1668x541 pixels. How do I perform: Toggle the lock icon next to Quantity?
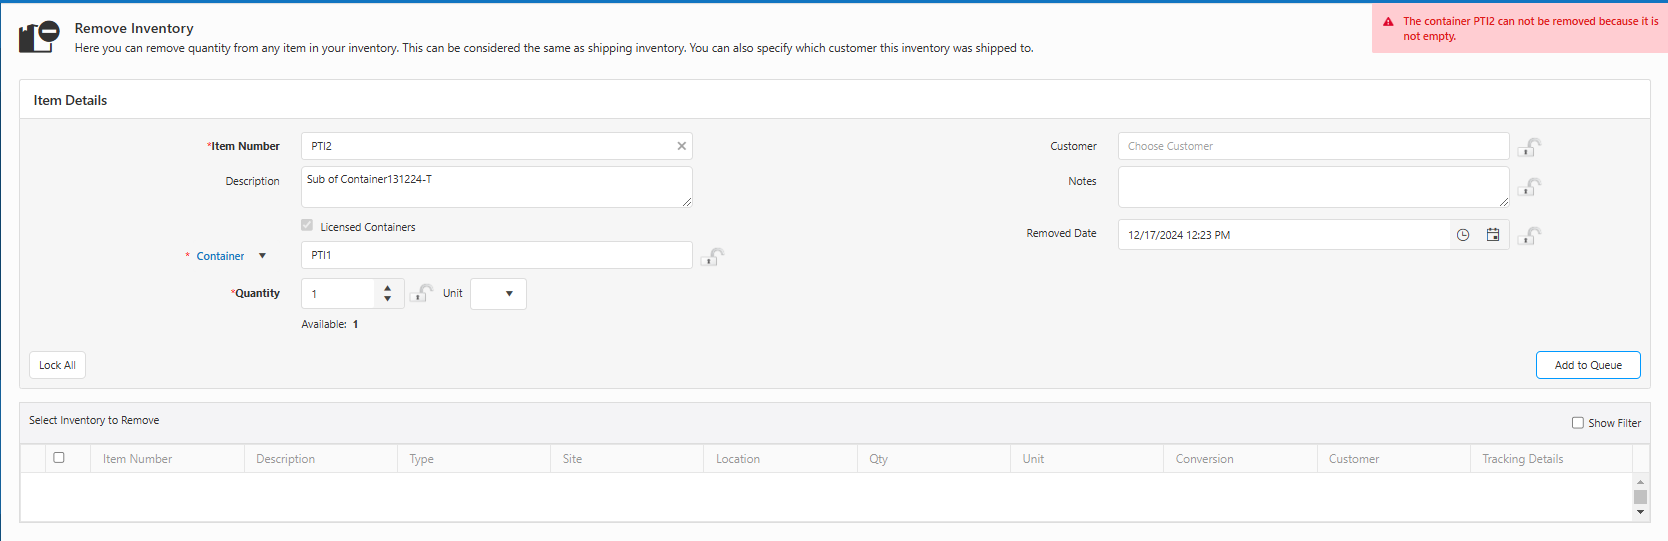(x=421, y=293)
